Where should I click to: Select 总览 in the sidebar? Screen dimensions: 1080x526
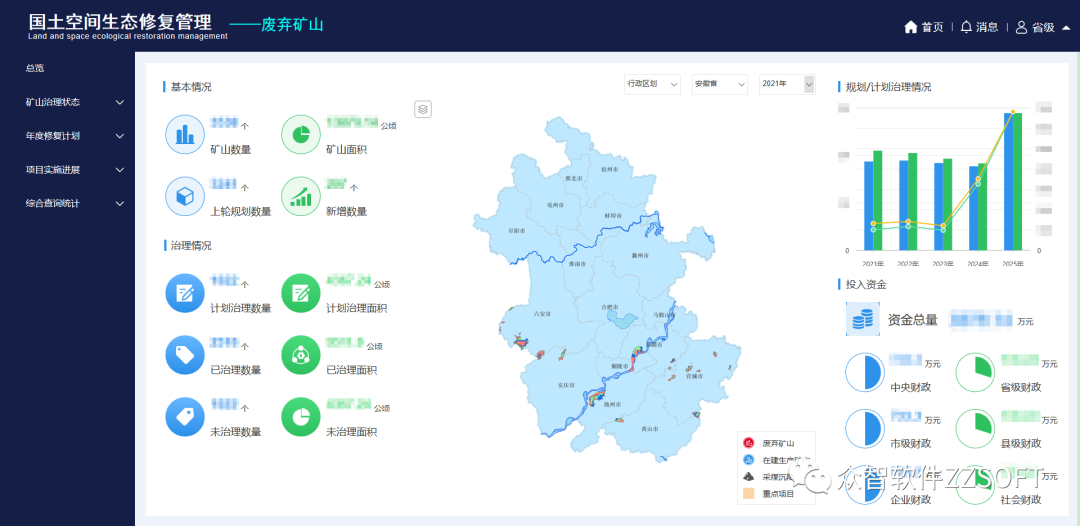pyautogui.click(x=35, y=68)
